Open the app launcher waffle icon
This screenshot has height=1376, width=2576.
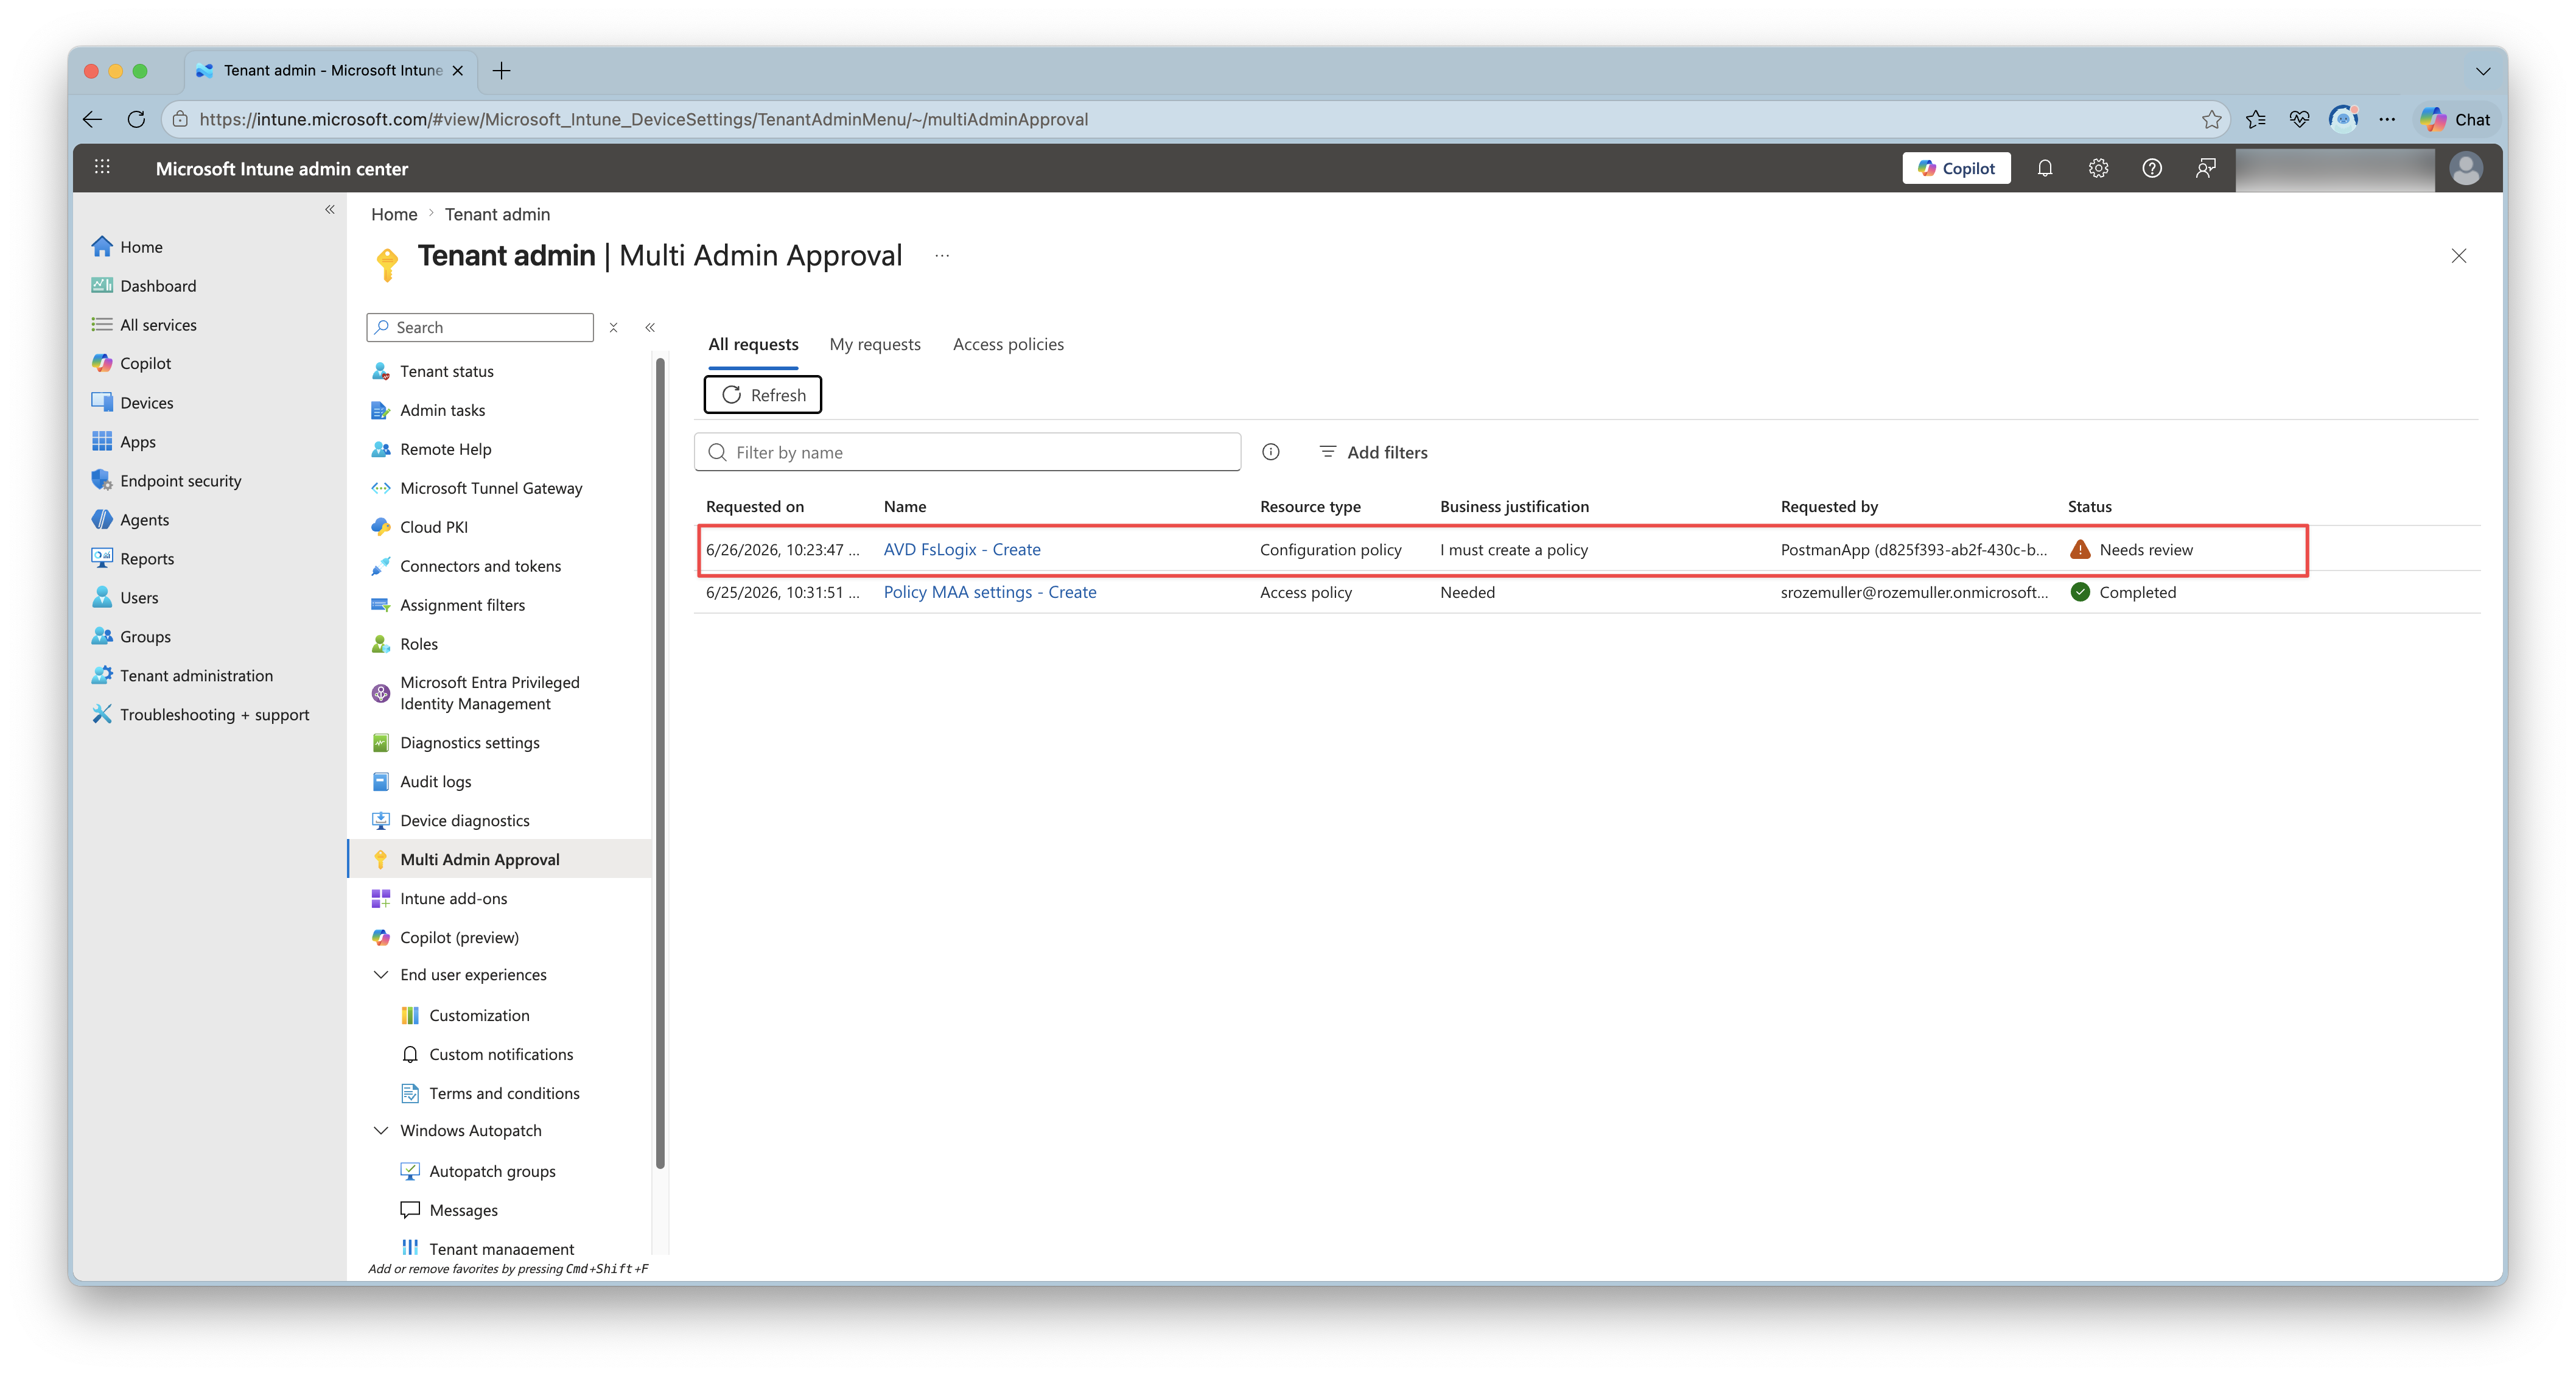tap(102, 168)
